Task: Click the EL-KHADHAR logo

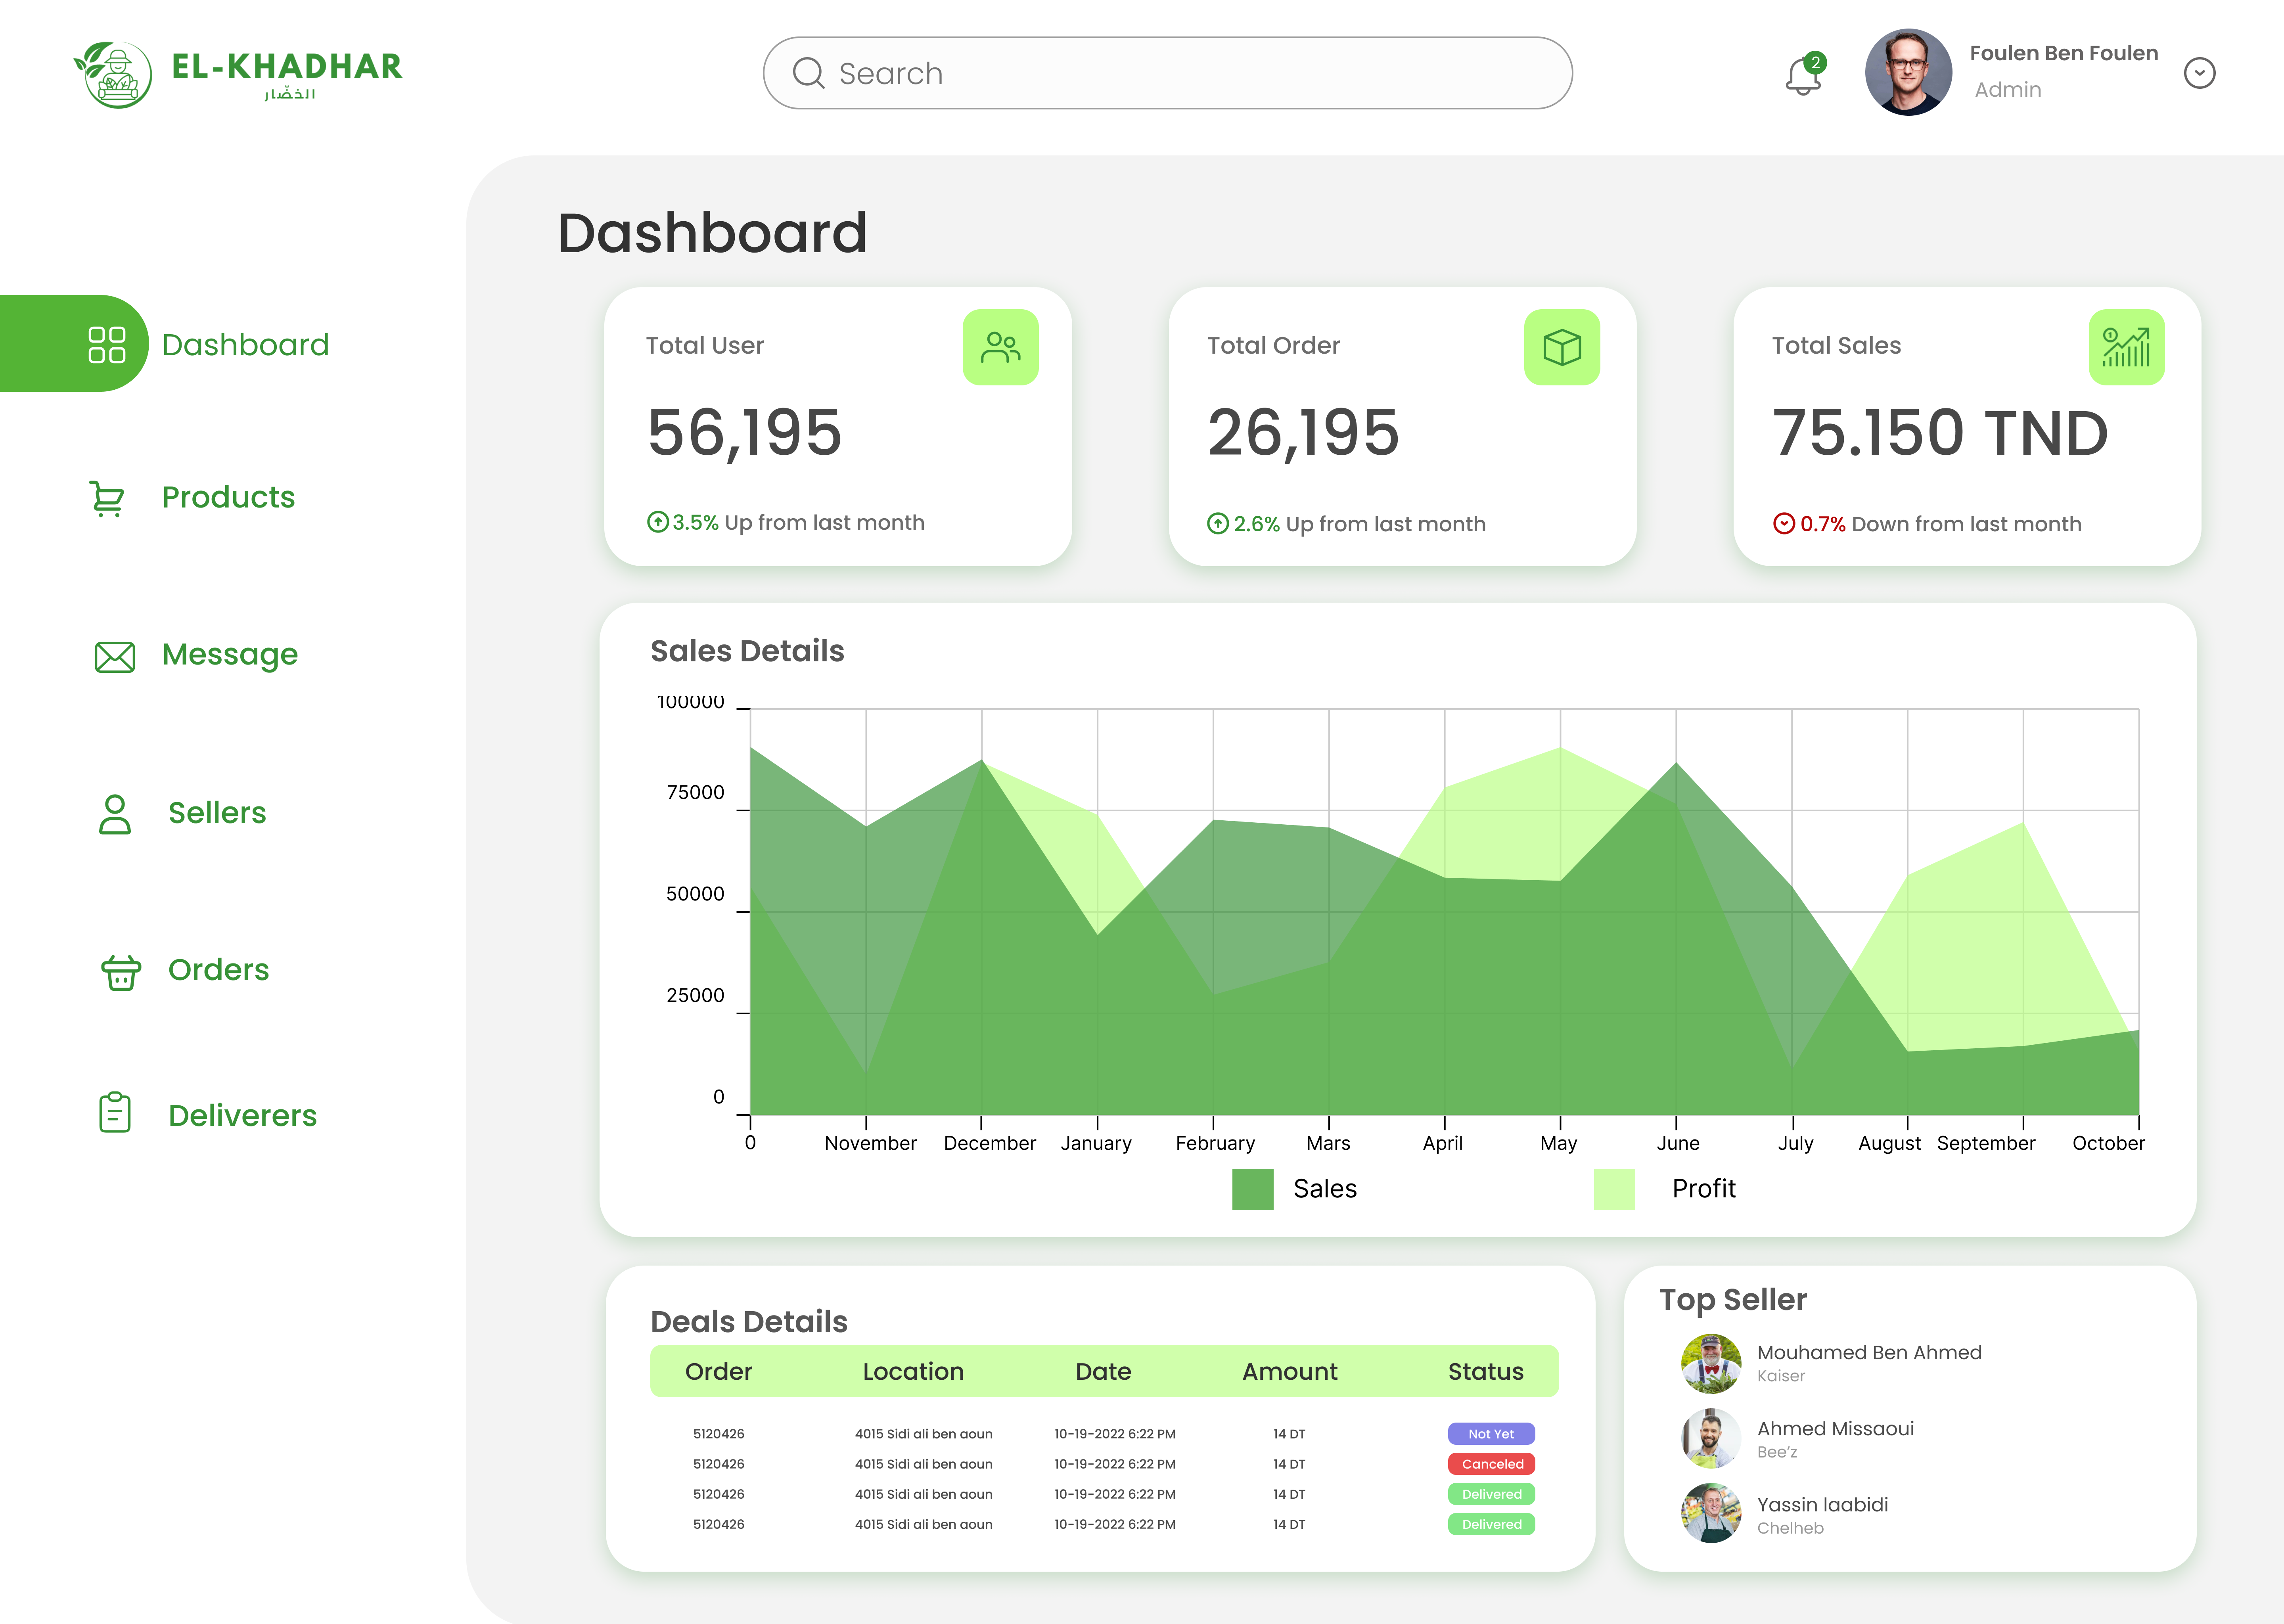Action: tap(238, 73)
